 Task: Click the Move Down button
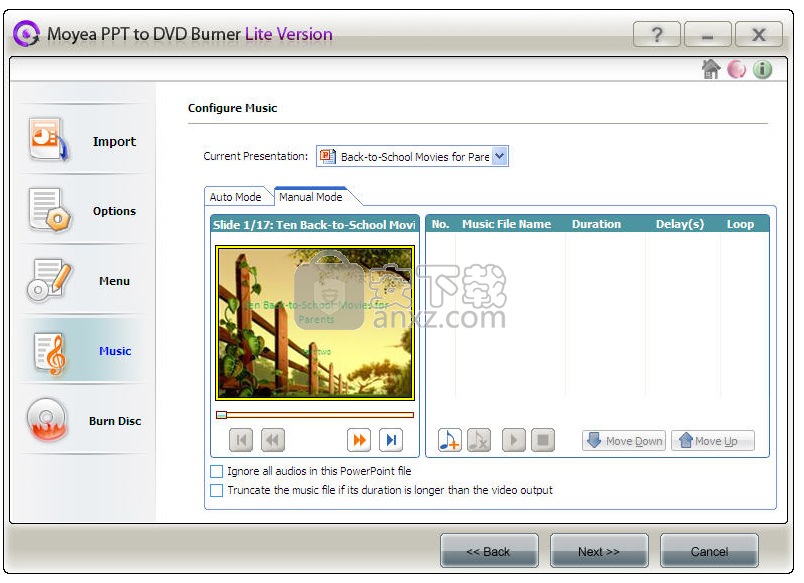coord(624,440)
